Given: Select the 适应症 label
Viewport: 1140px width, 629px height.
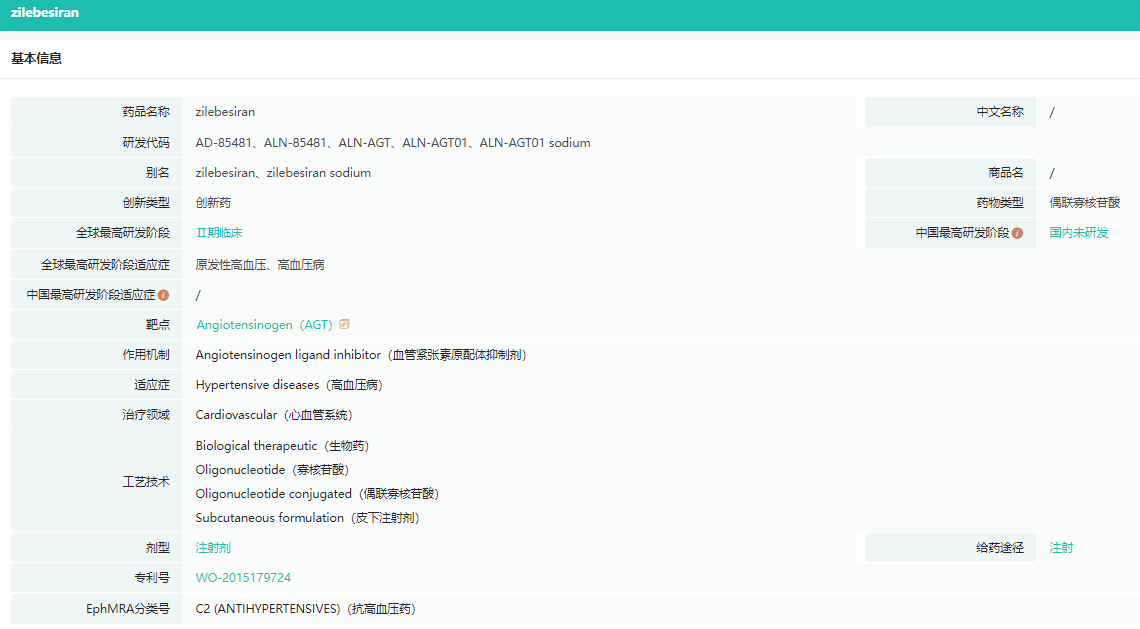Looking at the screenshot, I should tap(151, 385).
